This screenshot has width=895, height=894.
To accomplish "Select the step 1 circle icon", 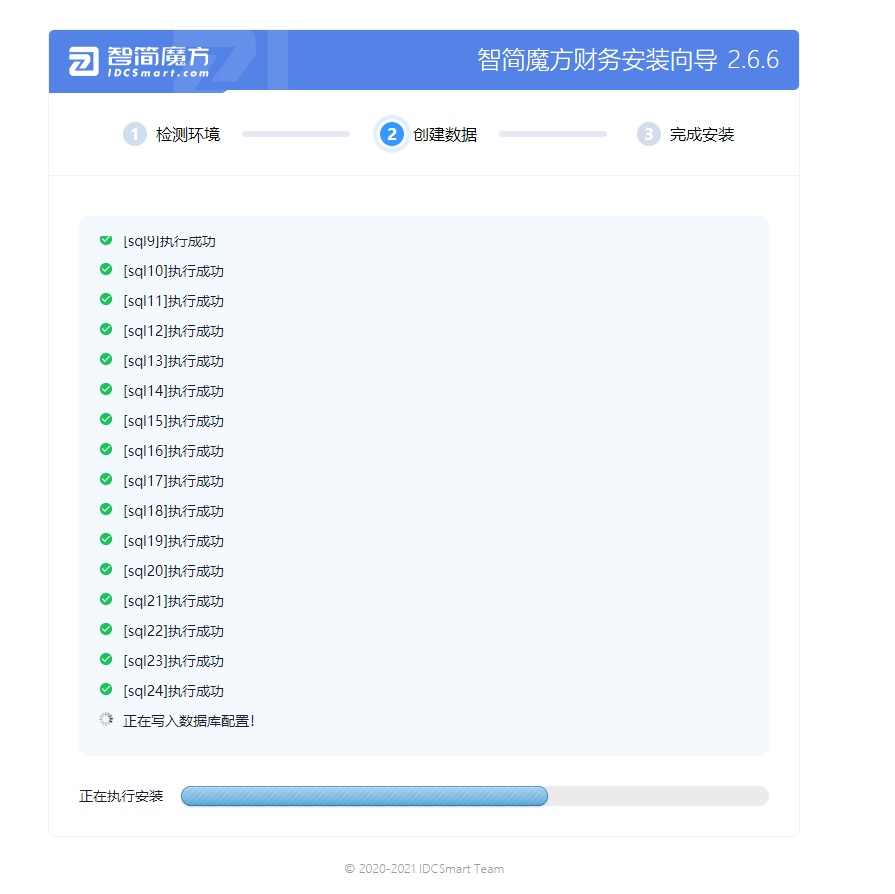I will click(135, 133).
